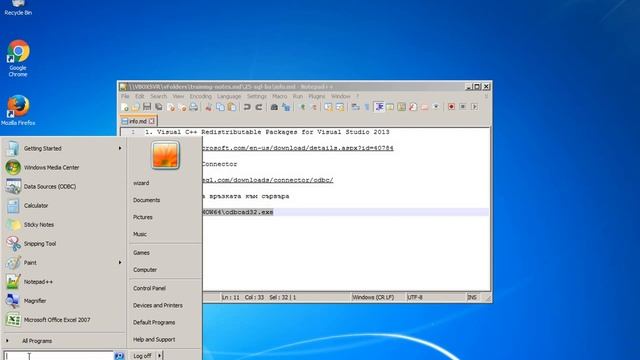
Task: Open Mozilla Firefox desktop shortcut
Action: click(18, 110)
